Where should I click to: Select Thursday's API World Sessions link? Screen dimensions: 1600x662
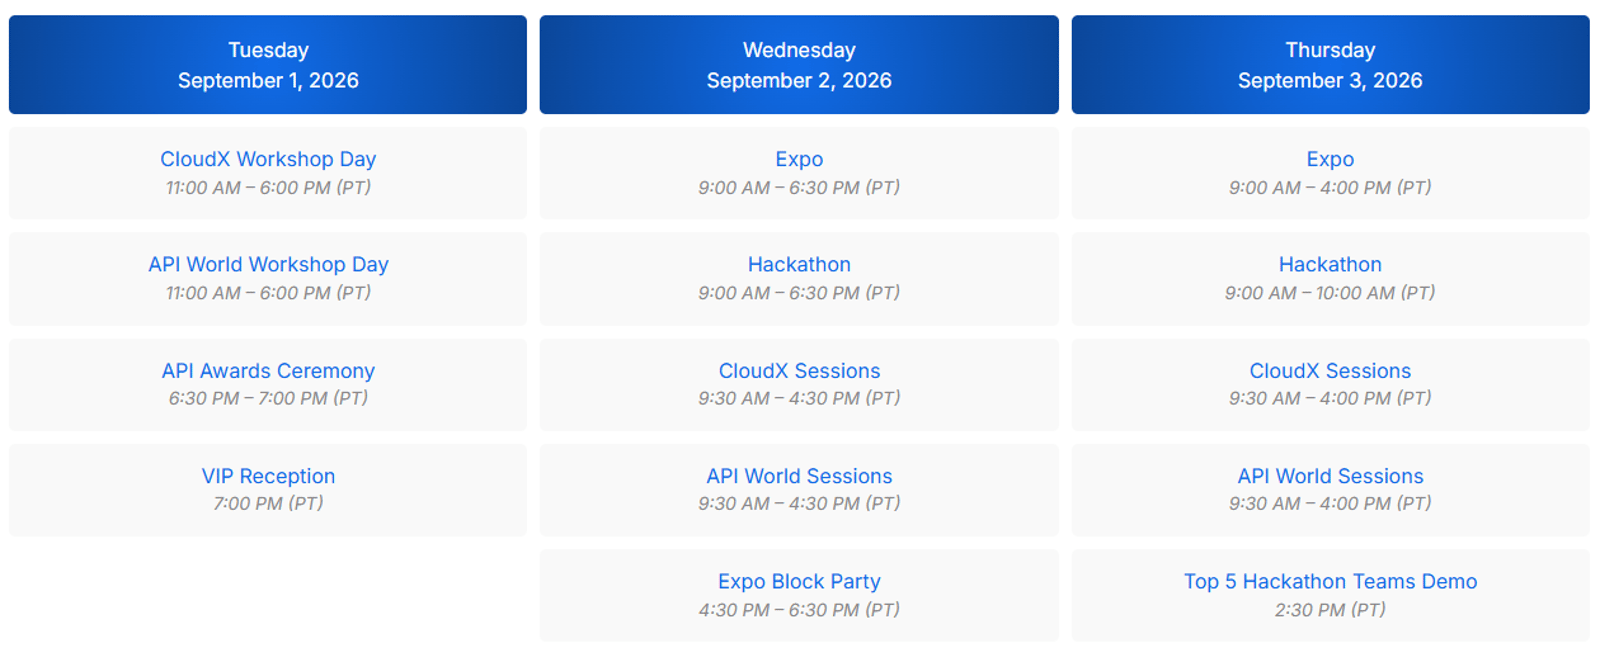(1330, 476)
